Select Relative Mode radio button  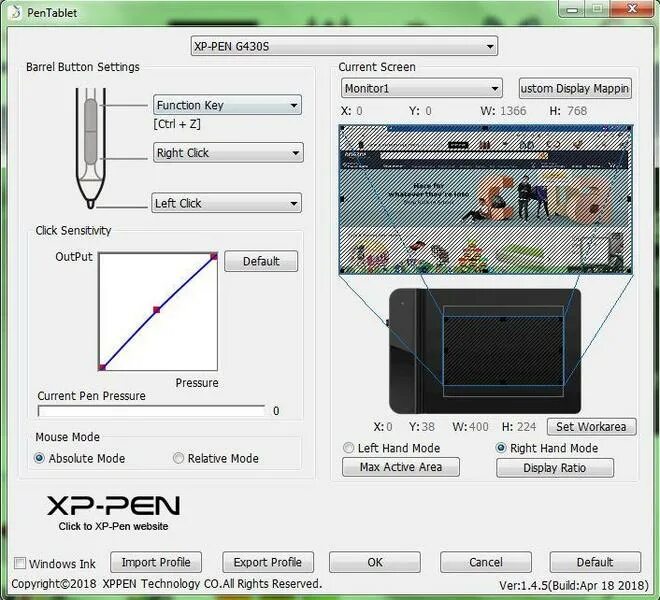[x=178, y=458]
